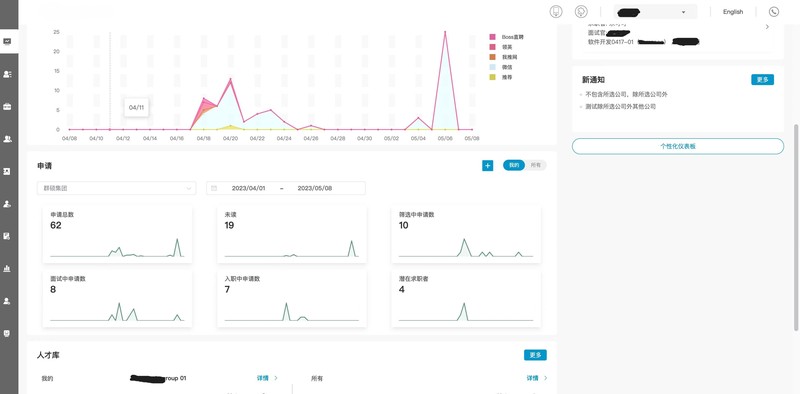Click the Boss直聘 pink legend swatch

click(x=492, y=37)
